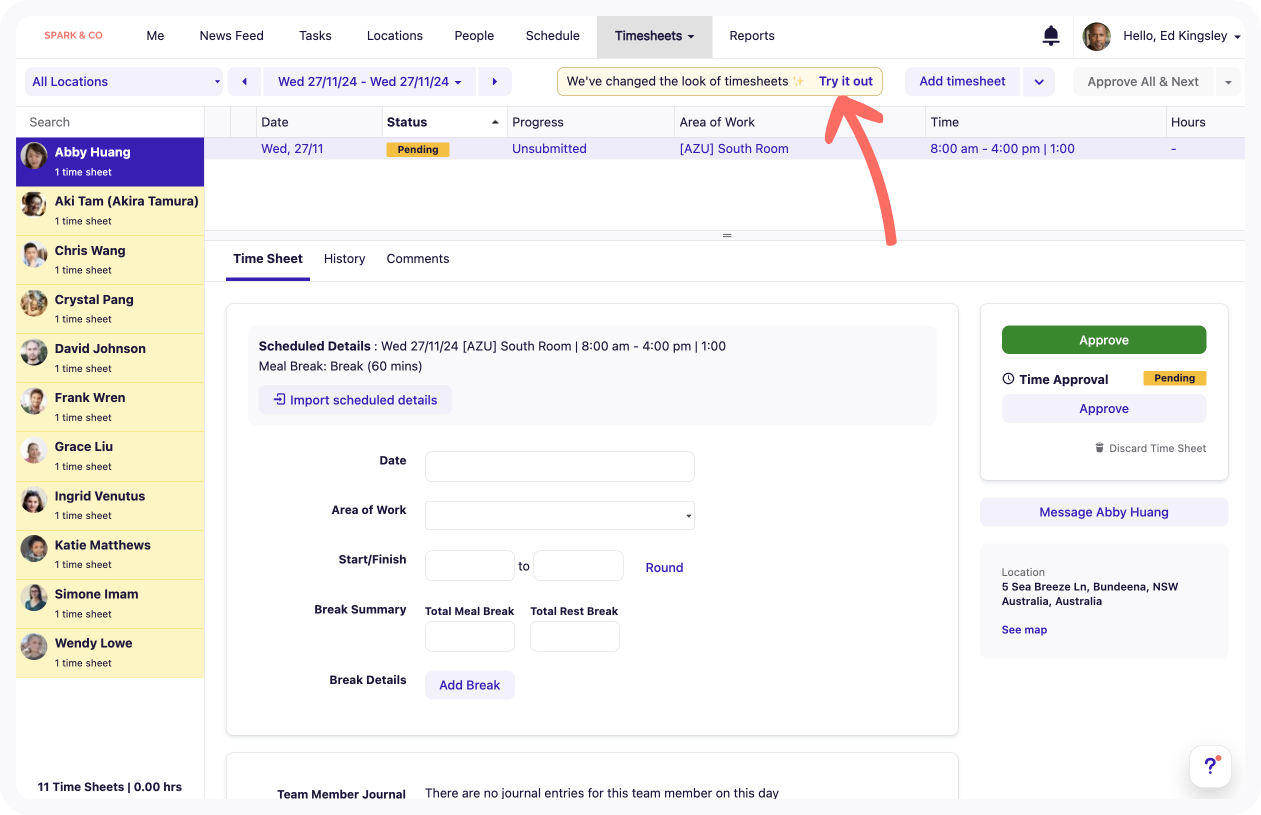Select Wendy Lowe in the staff list
The image size is (1261, 815).
(x=110, y=652)
